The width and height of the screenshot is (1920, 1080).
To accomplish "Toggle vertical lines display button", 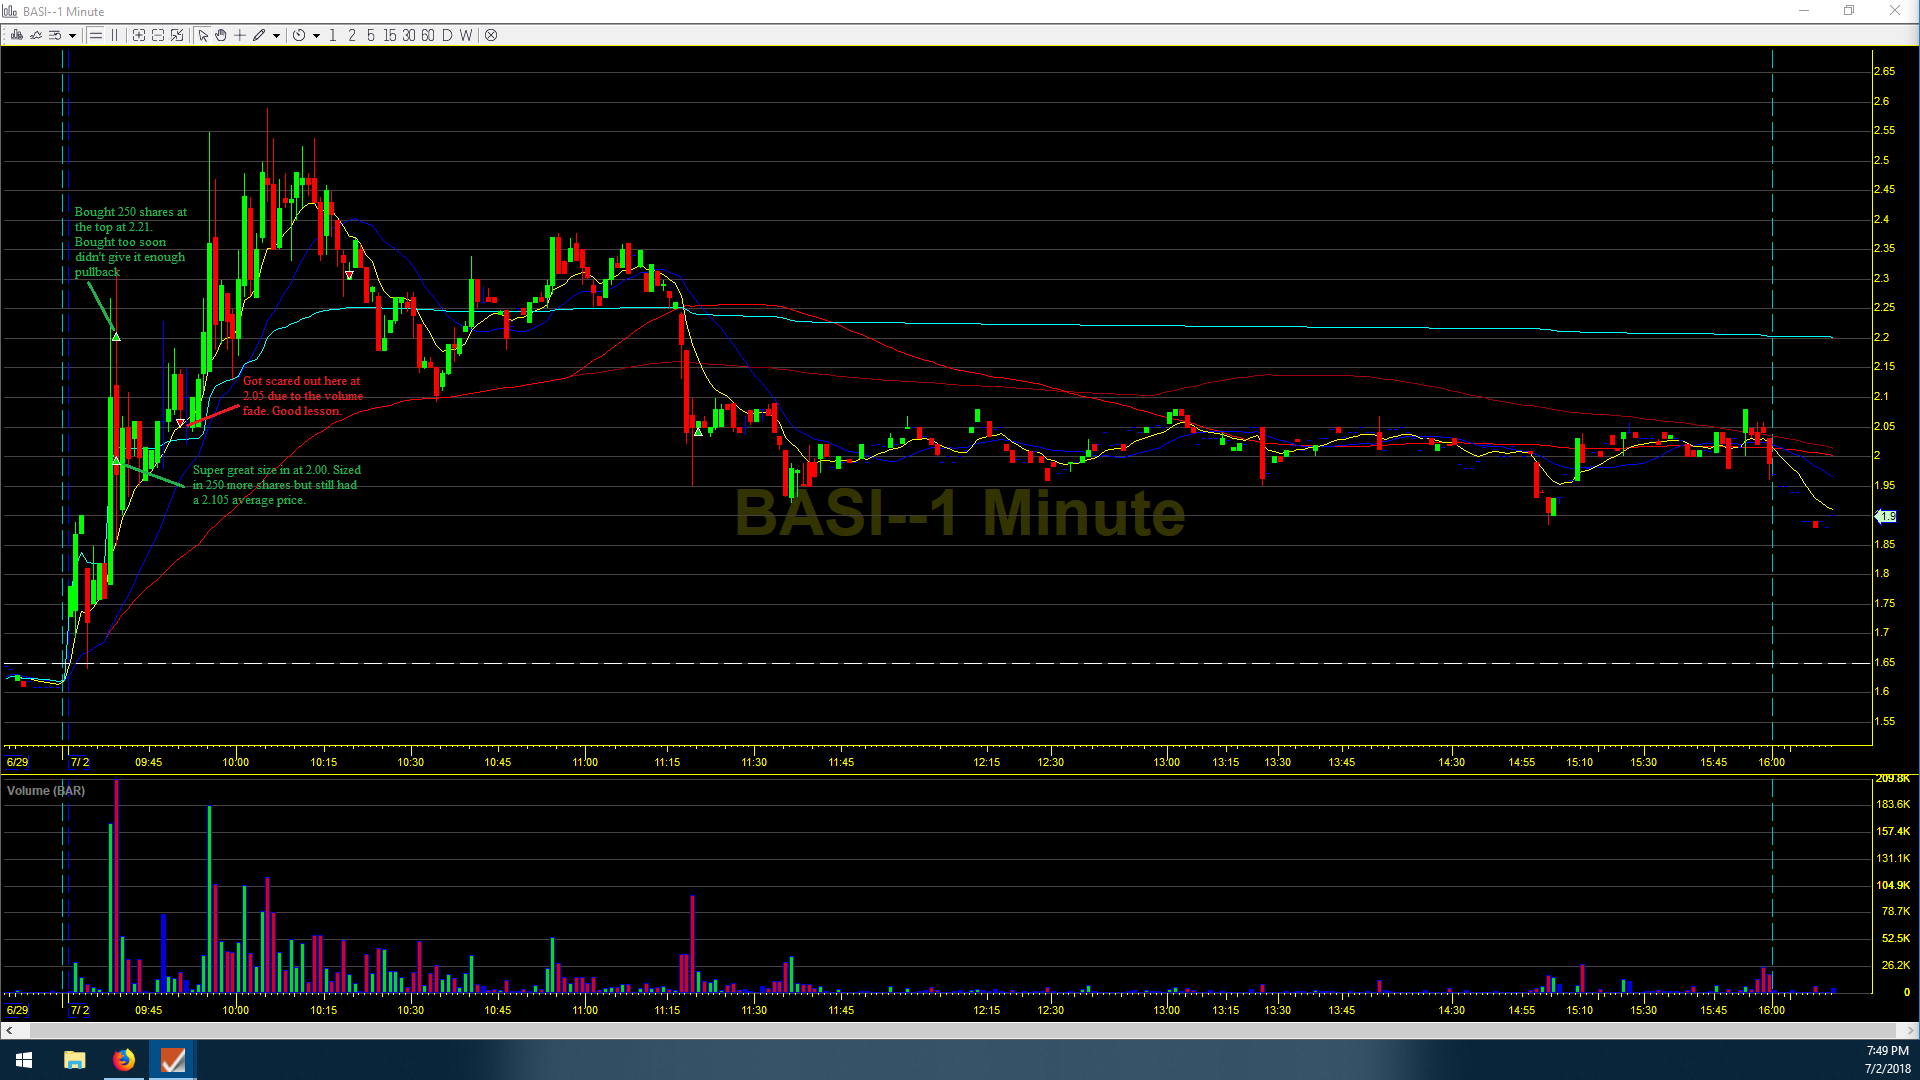I will tap(115, 35).
